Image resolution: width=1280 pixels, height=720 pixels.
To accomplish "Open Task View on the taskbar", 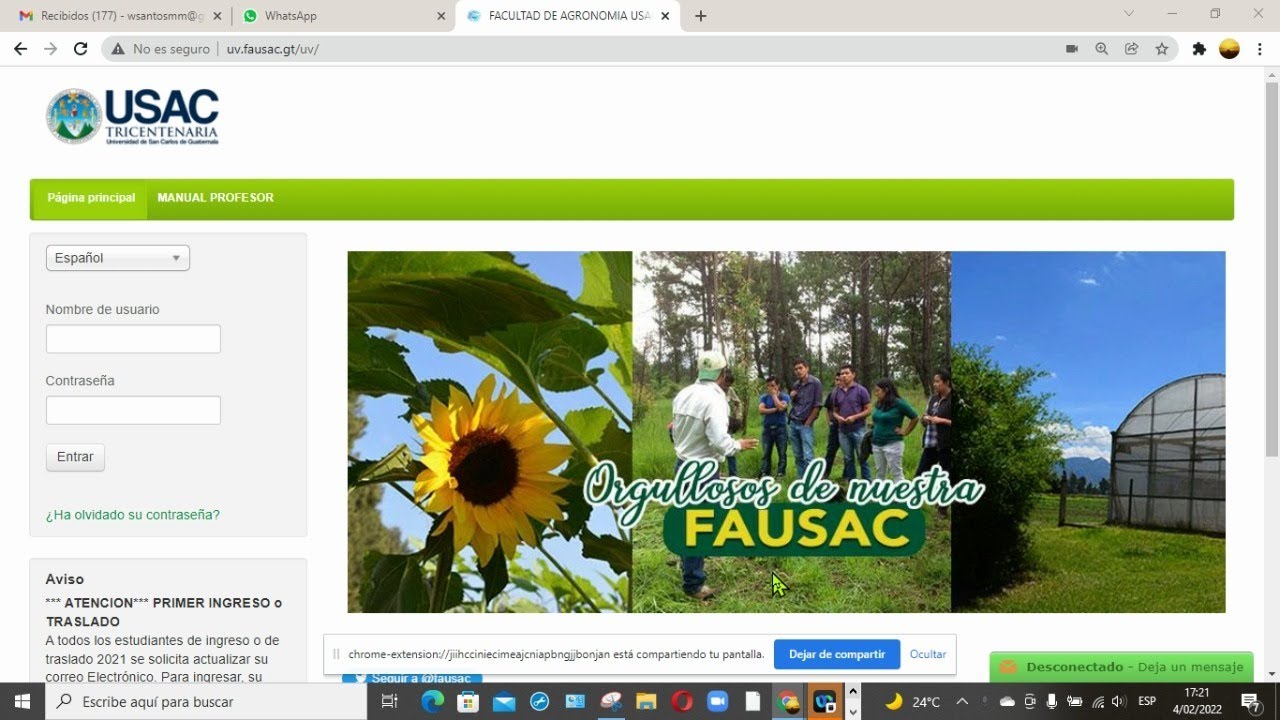I will tap(390, 701).
